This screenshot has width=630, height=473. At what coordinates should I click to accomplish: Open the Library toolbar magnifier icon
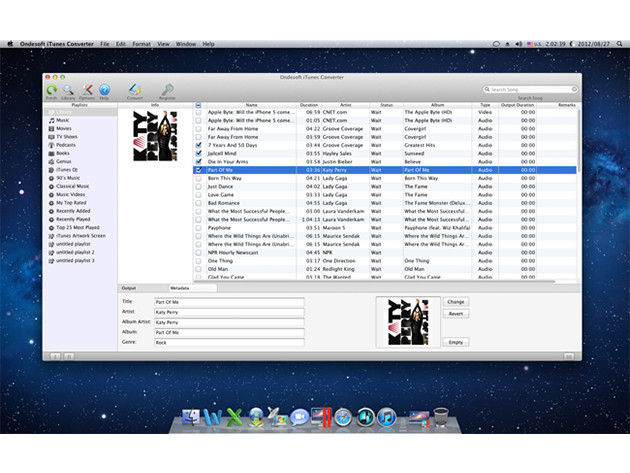click(68, 90)
